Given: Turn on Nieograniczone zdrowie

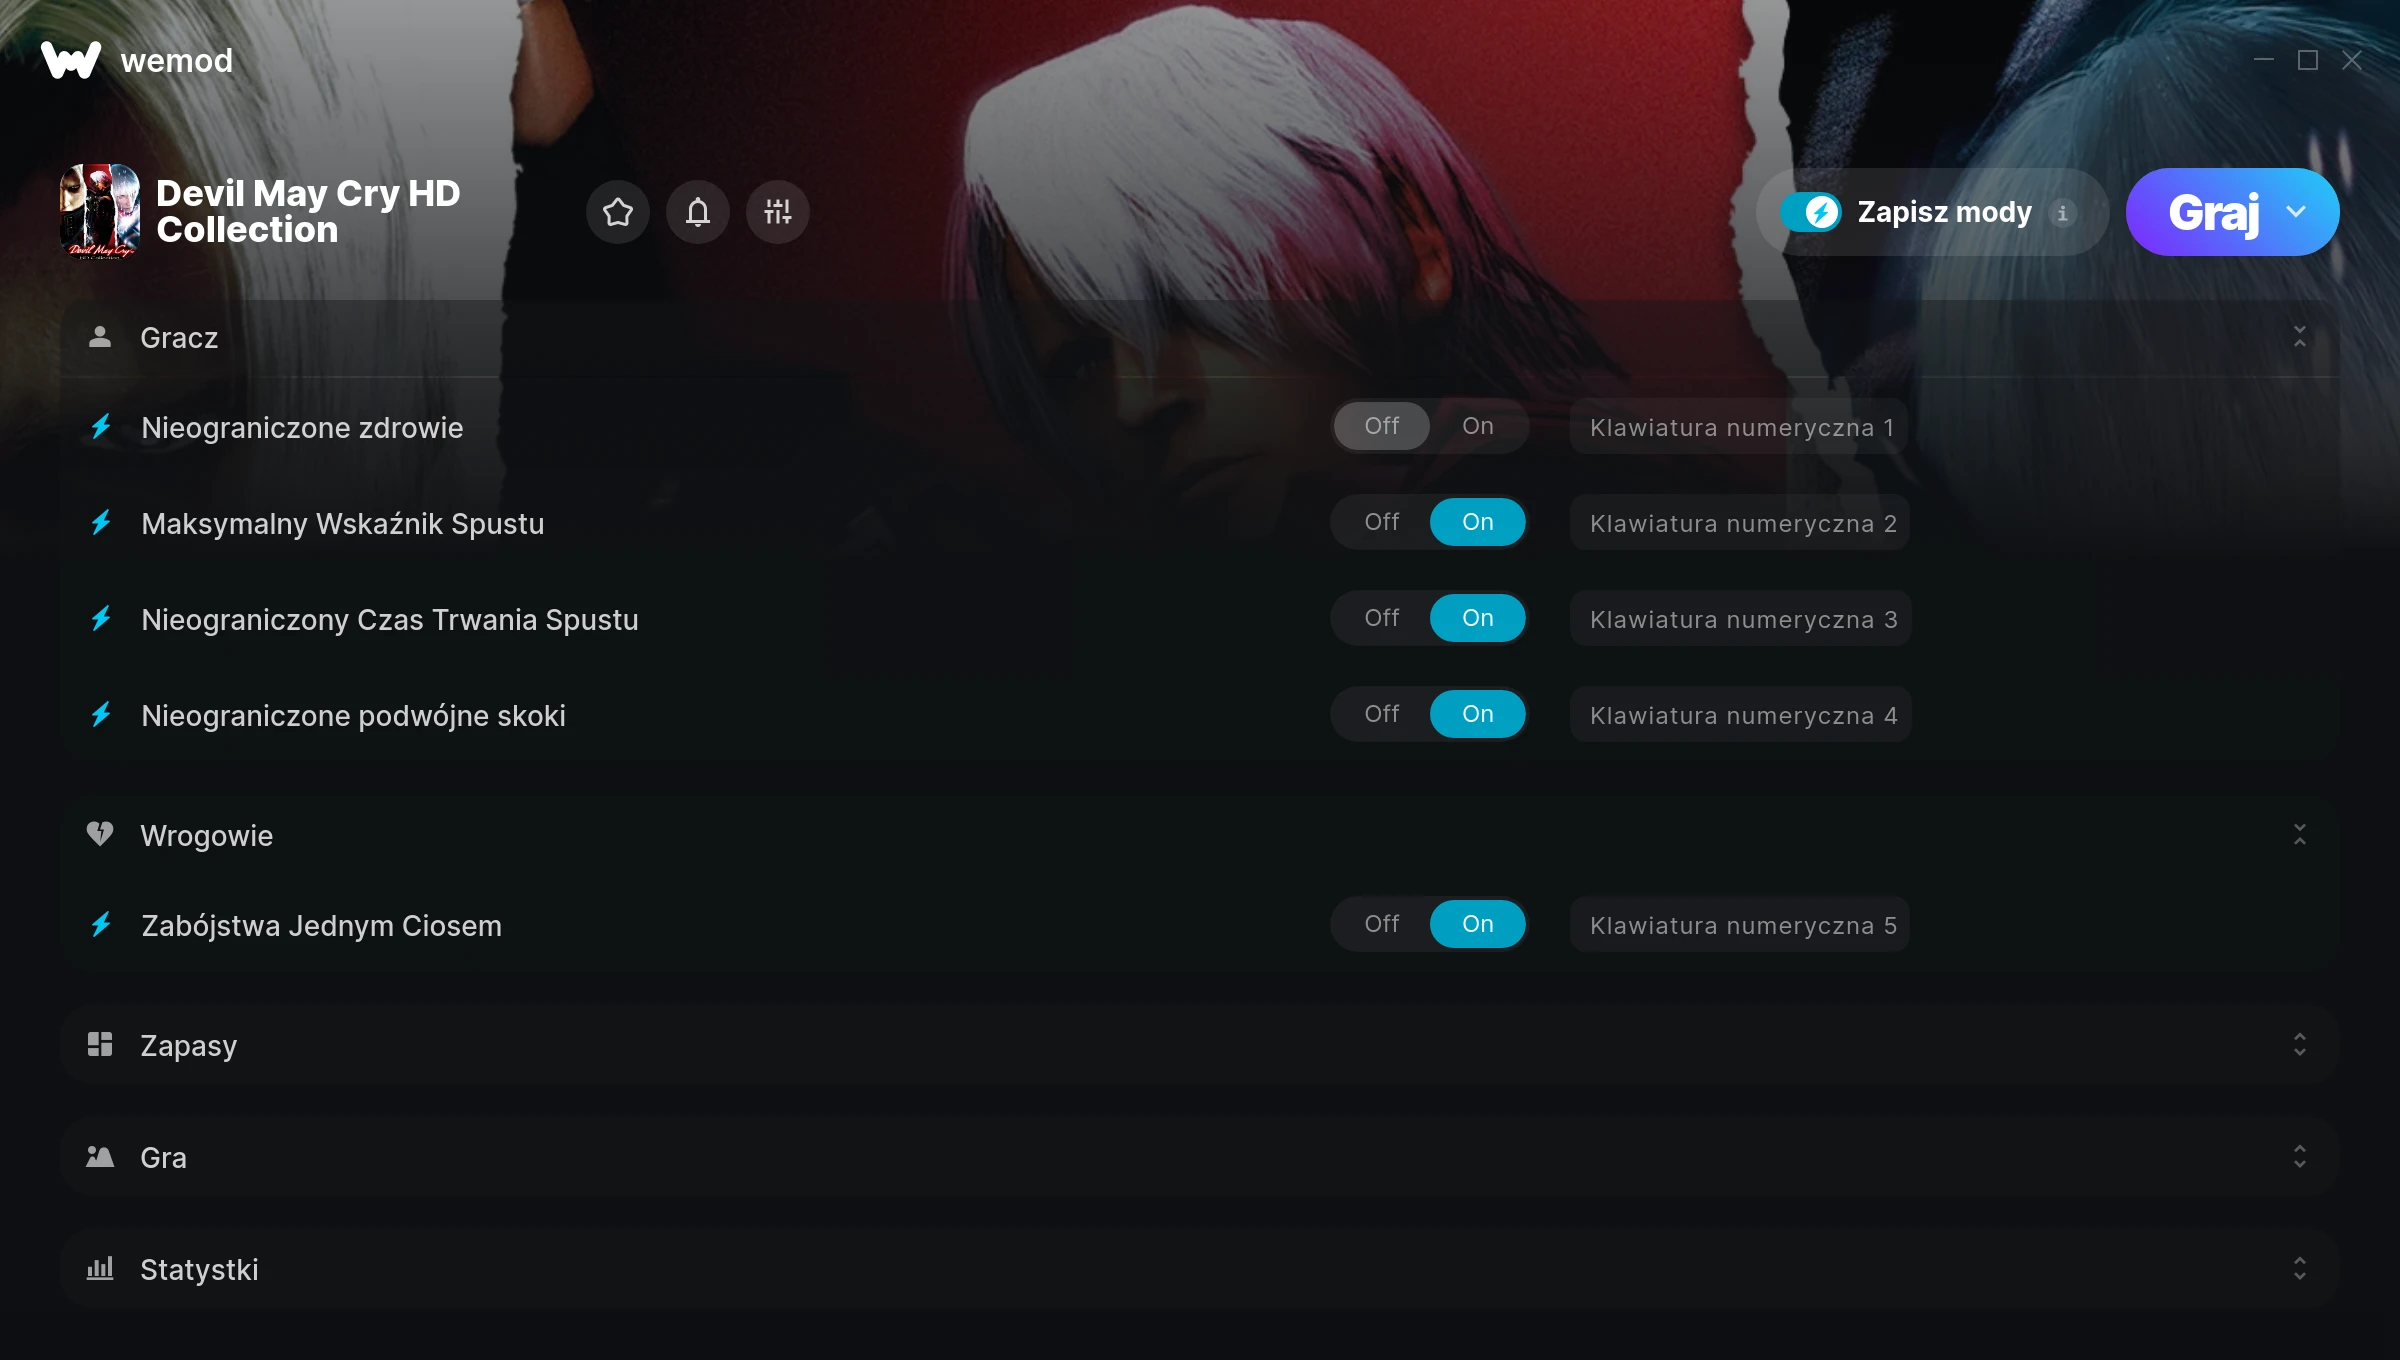Looking at the screenshot, I should pyautogui.click(x=1477, y=426).
